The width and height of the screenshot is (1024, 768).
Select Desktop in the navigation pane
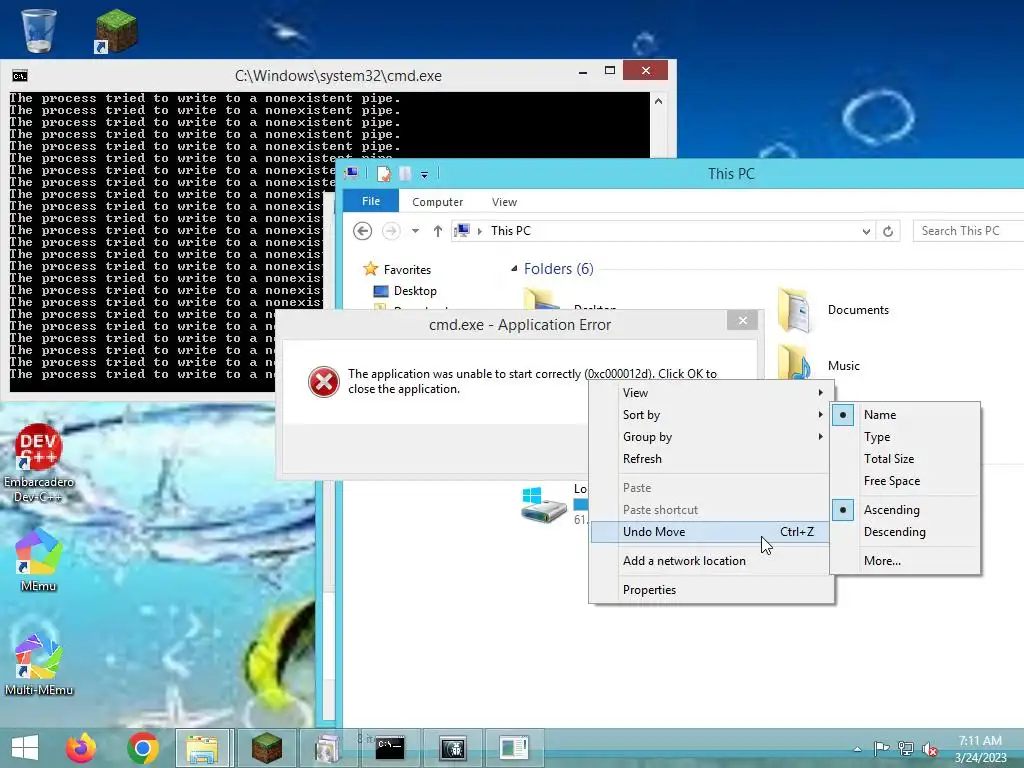tap(415, 291)
